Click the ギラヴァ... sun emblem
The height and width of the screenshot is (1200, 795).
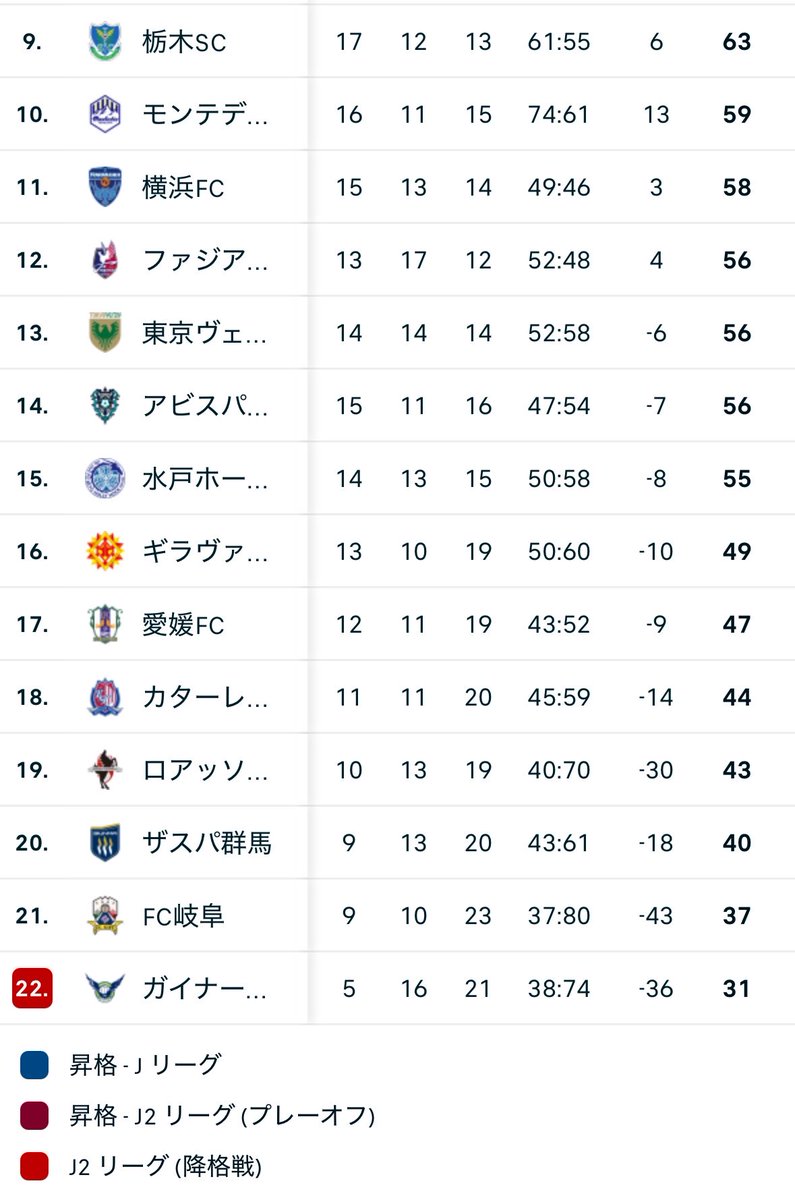click(105, 551)
